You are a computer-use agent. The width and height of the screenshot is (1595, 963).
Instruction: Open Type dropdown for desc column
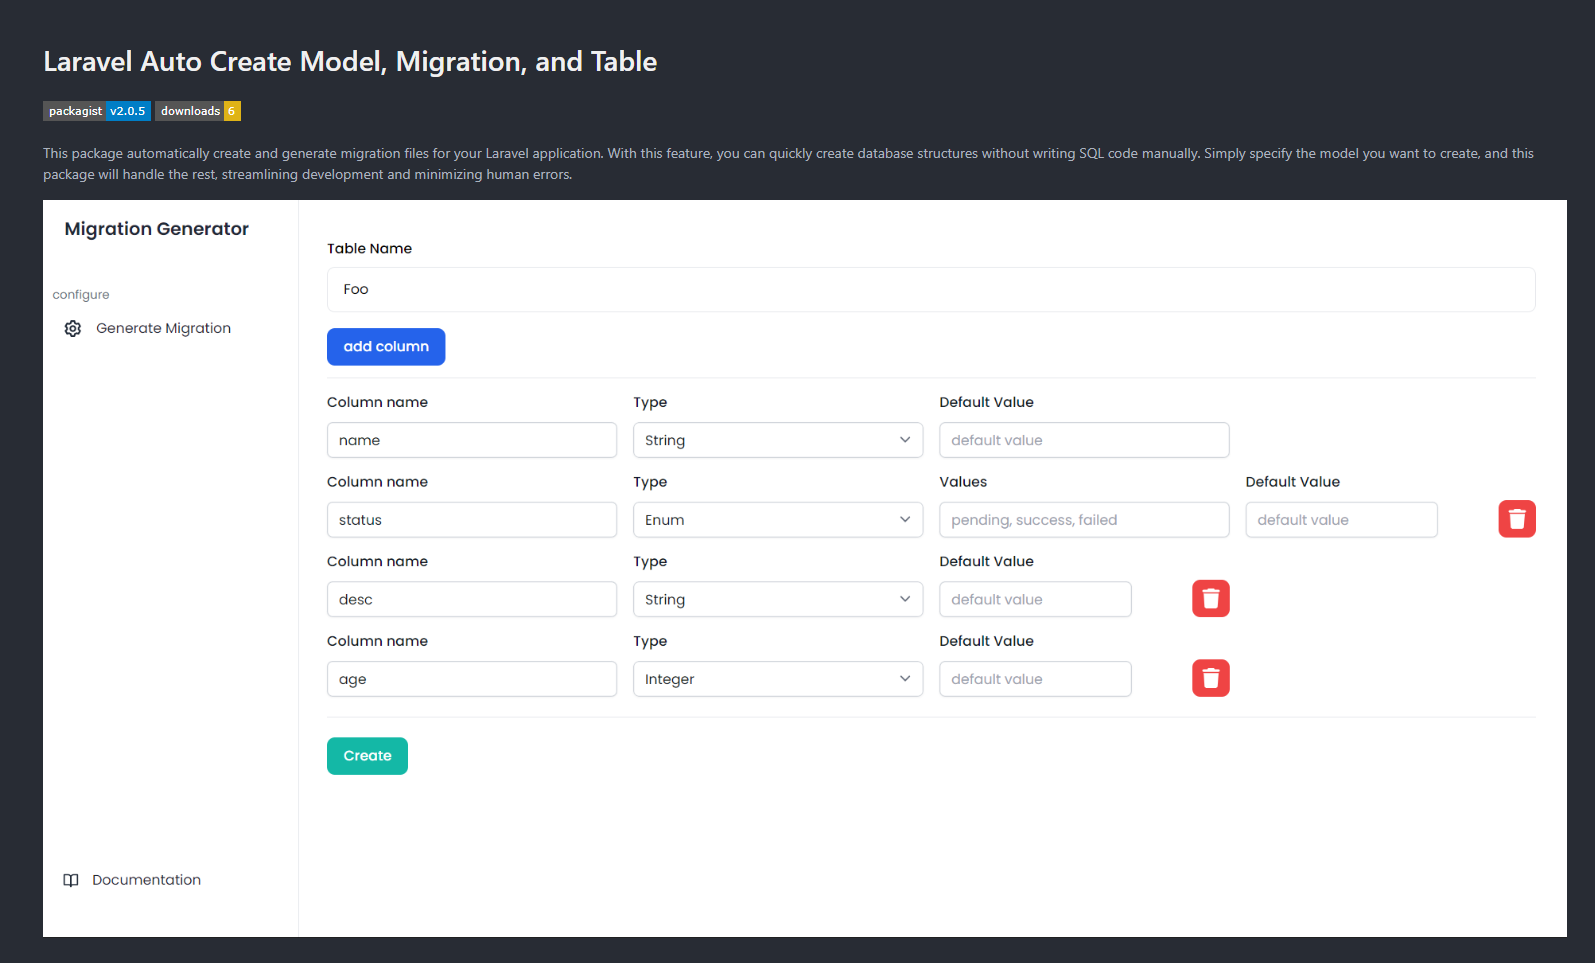point(778,599)
